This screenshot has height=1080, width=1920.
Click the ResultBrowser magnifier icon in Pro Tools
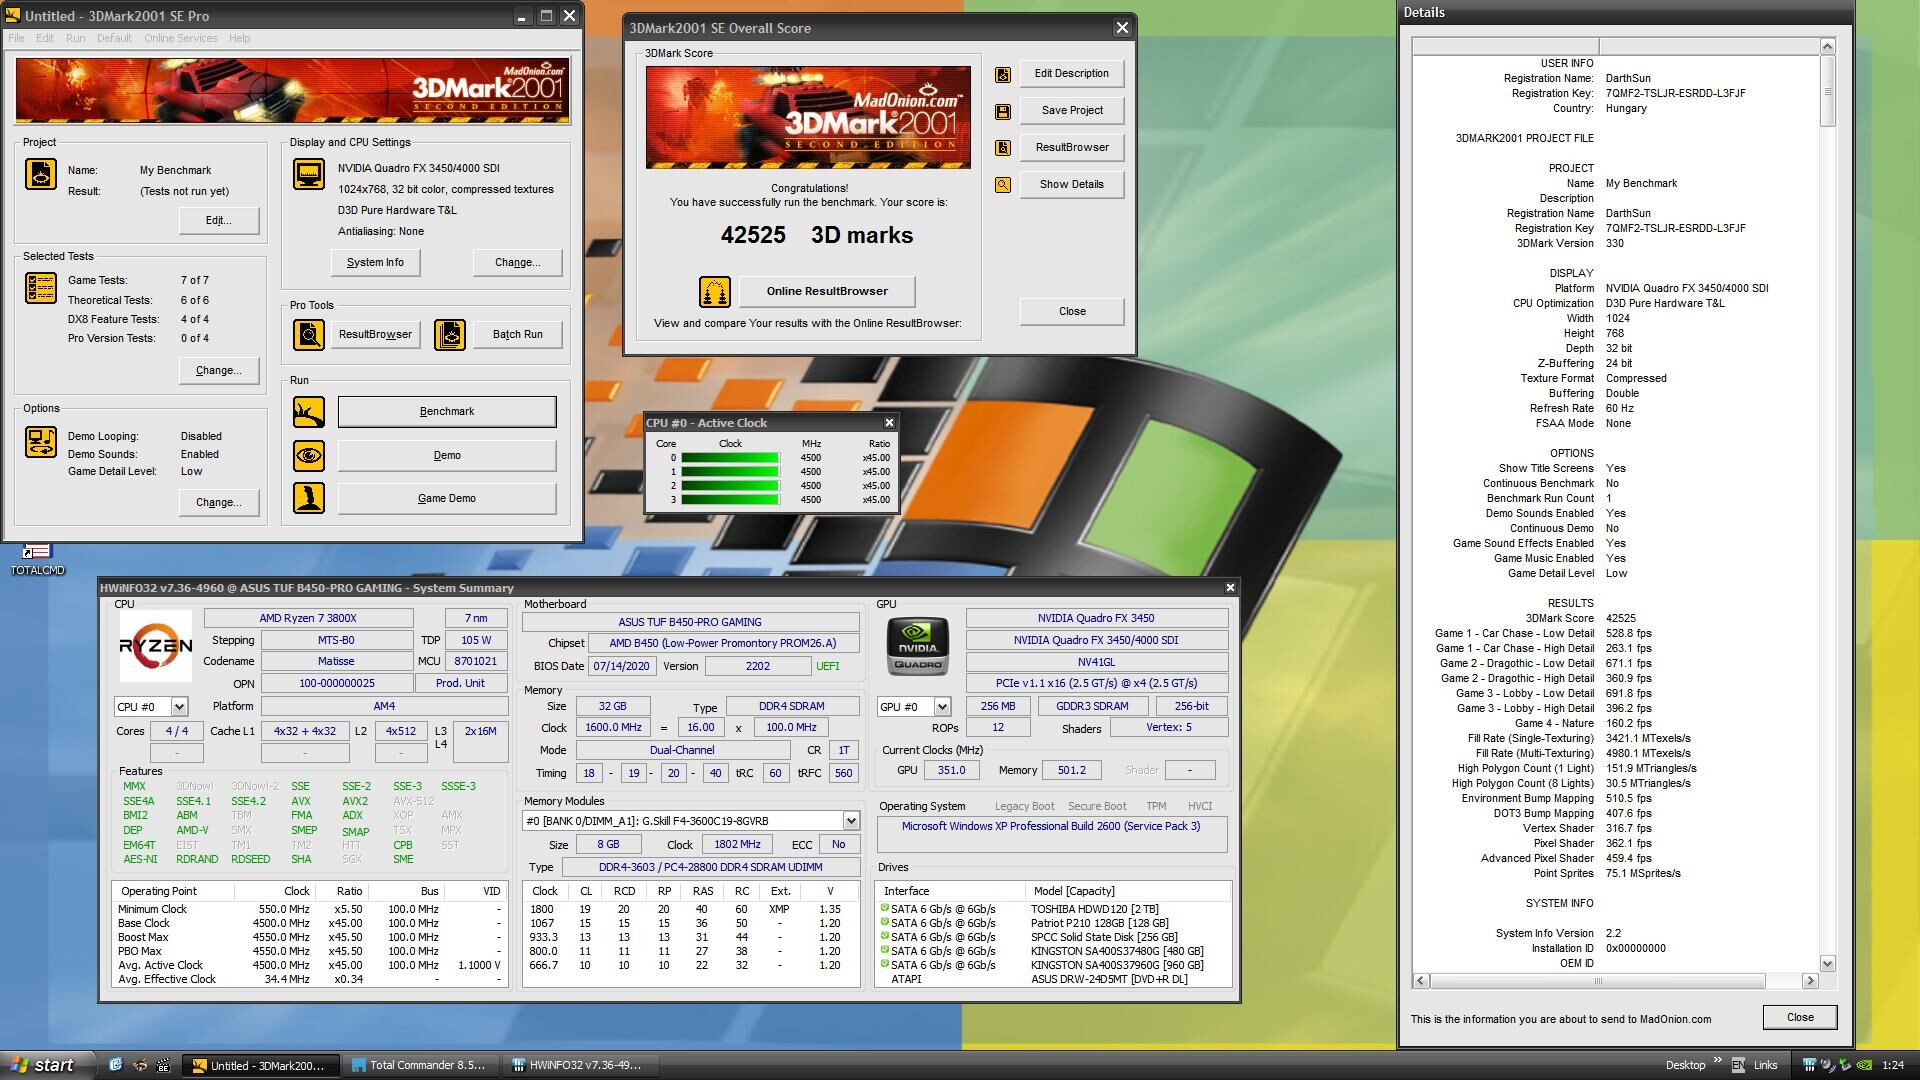click(309, 334)
